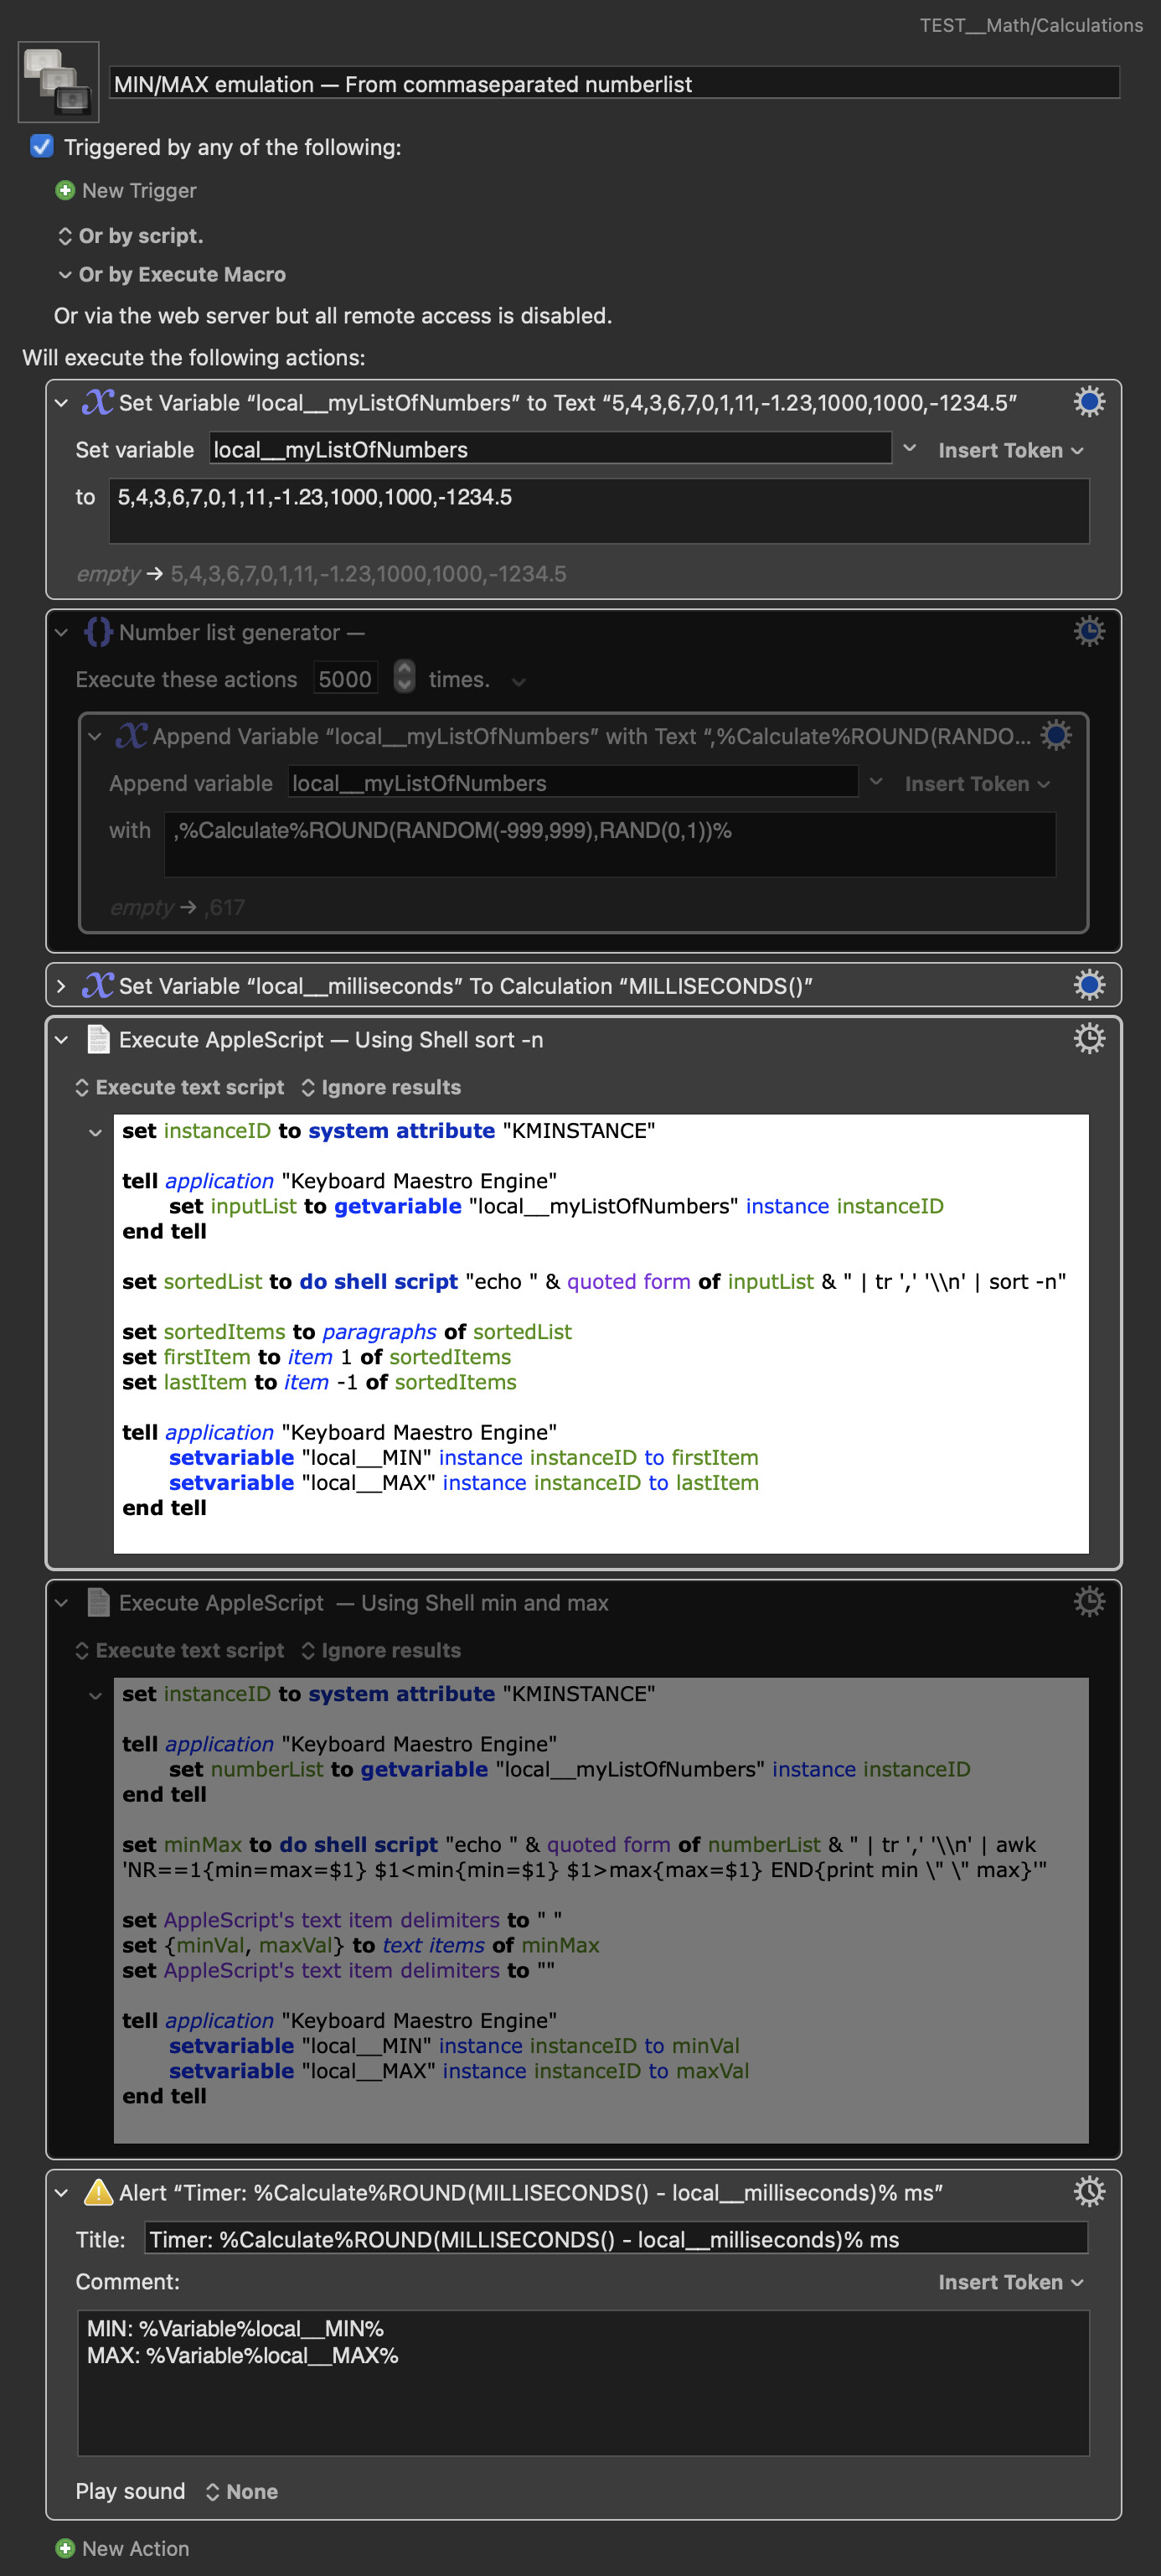Click script document icon of Shell min and max action

pyautogui.click(x=98, y=1602)
